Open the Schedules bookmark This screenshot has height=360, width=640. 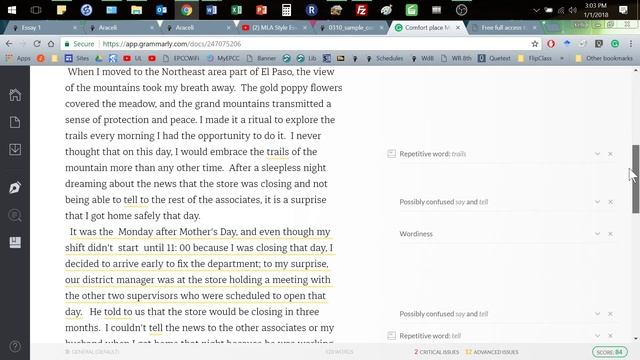pyautogui.click(x=384, y=58)
